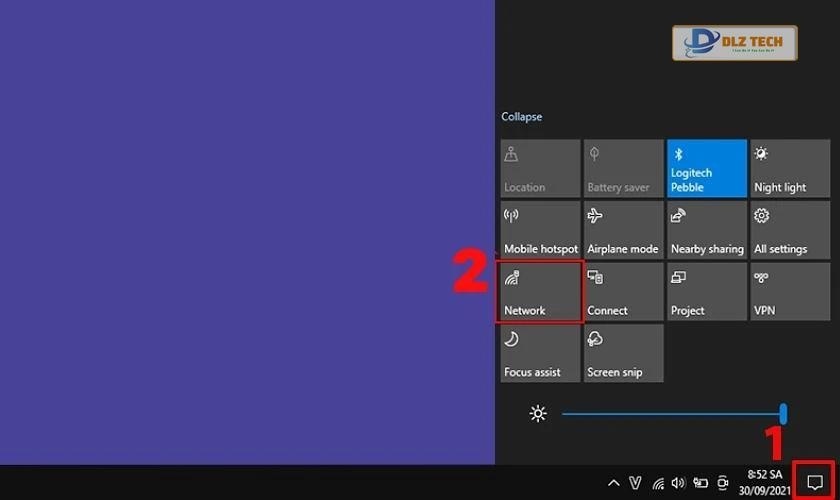
Task: Open All settings gear tile
Action: [x=790, y=230]
